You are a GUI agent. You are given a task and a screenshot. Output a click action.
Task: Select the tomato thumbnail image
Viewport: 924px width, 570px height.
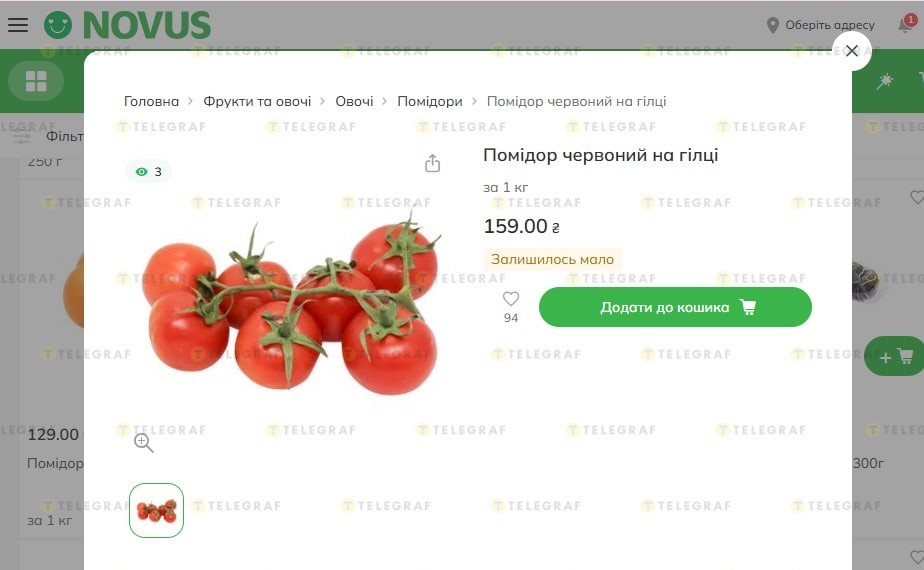157,510
